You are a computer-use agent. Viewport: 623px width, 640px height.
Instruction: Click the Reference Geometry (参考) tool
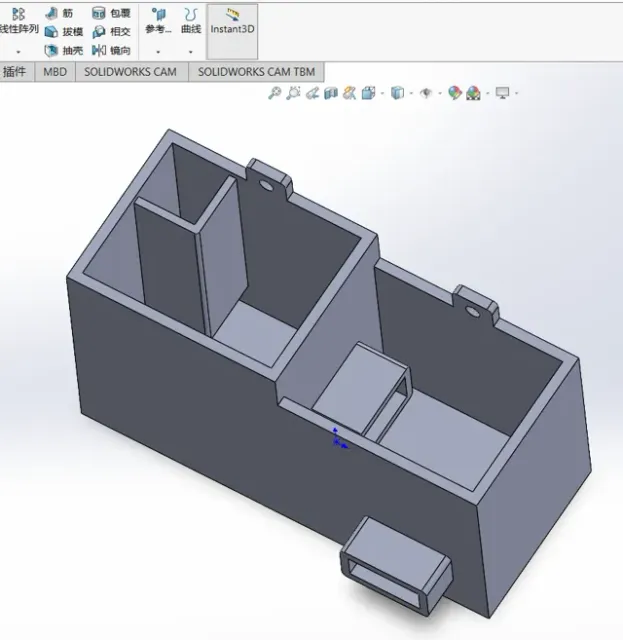(x=158, y=20)
